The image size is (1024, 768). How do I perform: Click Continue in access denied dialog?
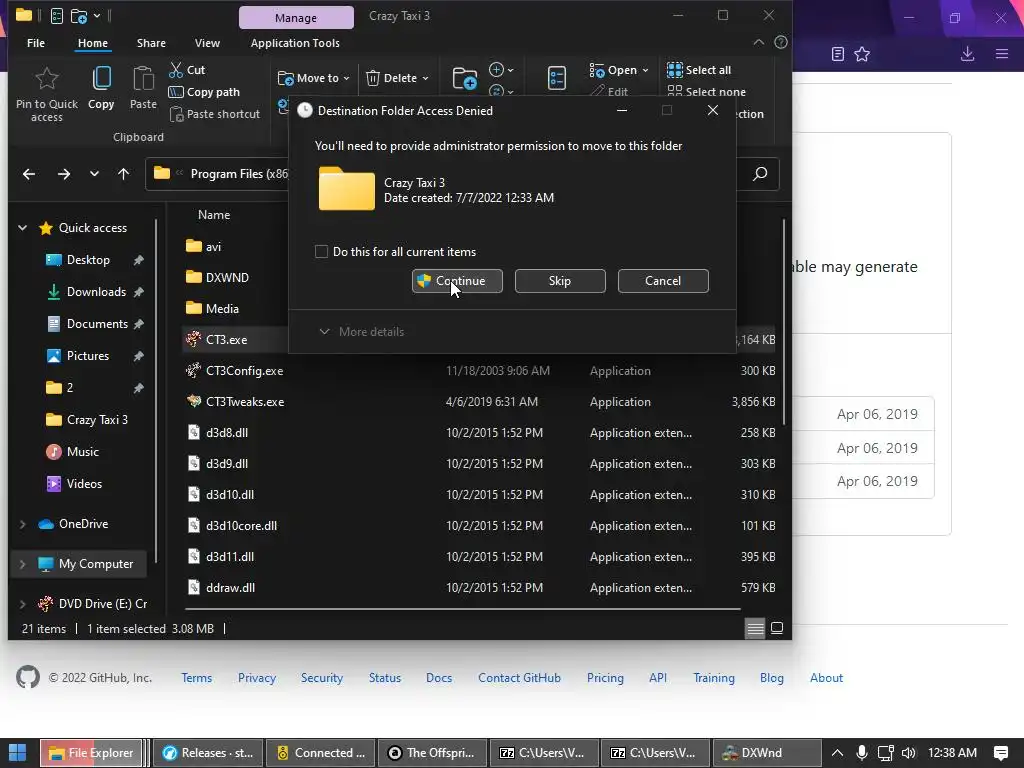coord(457,281)
